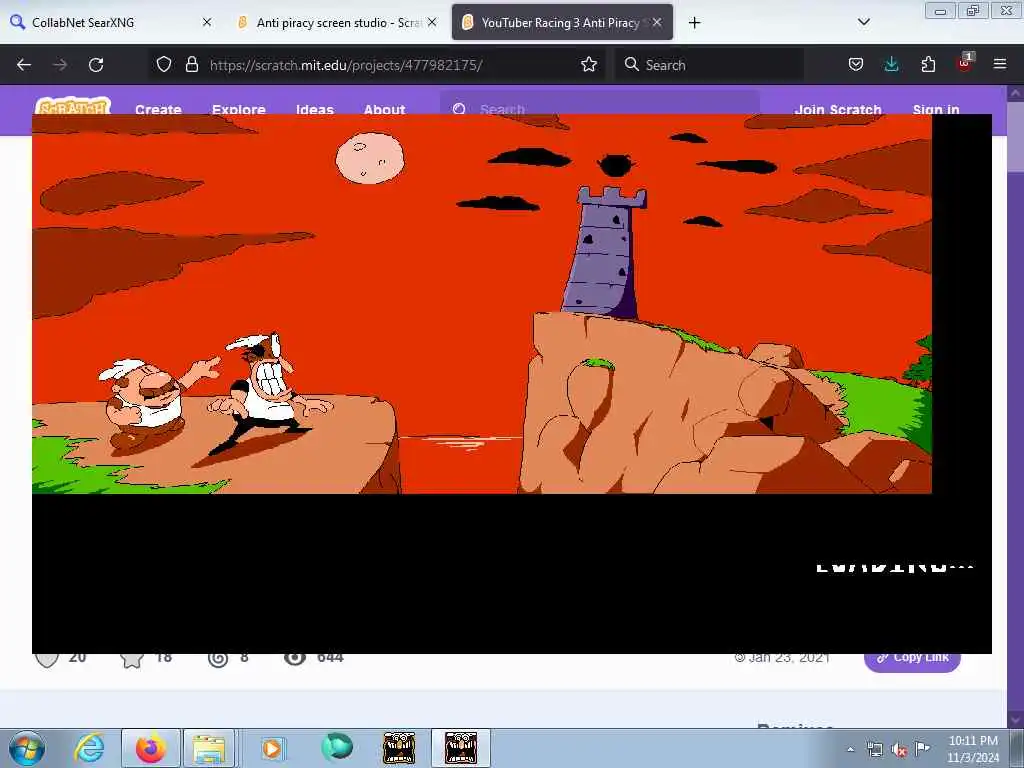Click the Scratch site search field

point(600,104)
